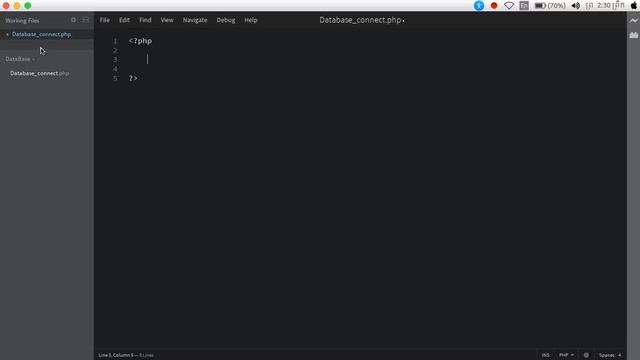Click the Apple logo in top bar
Screen dimensions: 640x360
pos(634,5)
